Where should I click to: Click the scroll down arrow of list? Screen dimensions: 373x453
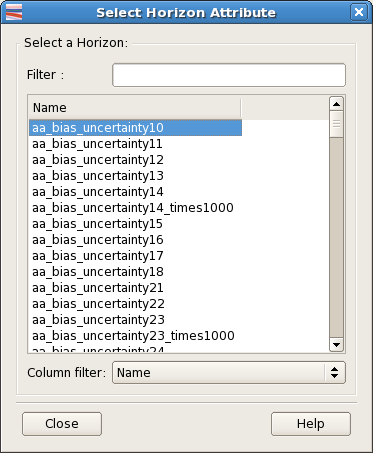[336, 345]
